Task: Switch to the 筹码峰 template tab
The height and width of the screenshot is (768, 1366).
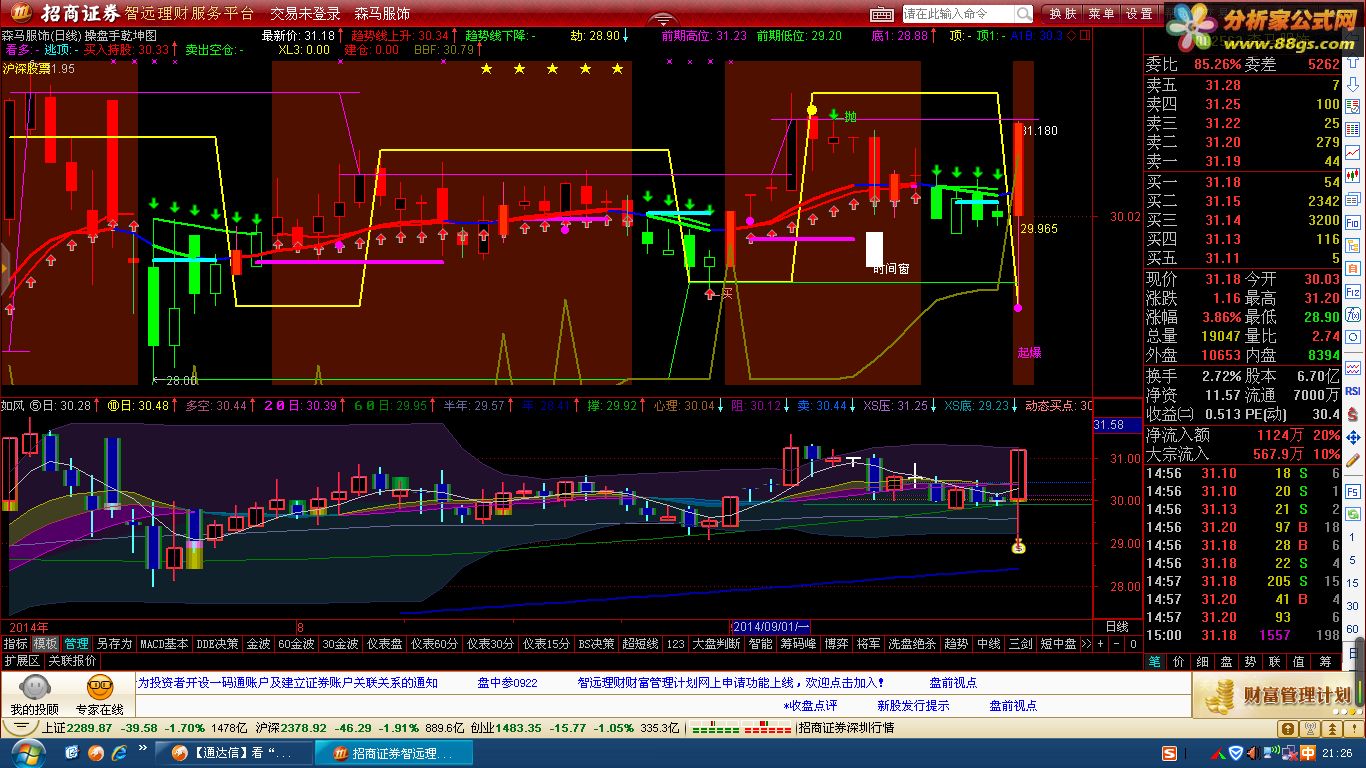Action: click(798, 644)
